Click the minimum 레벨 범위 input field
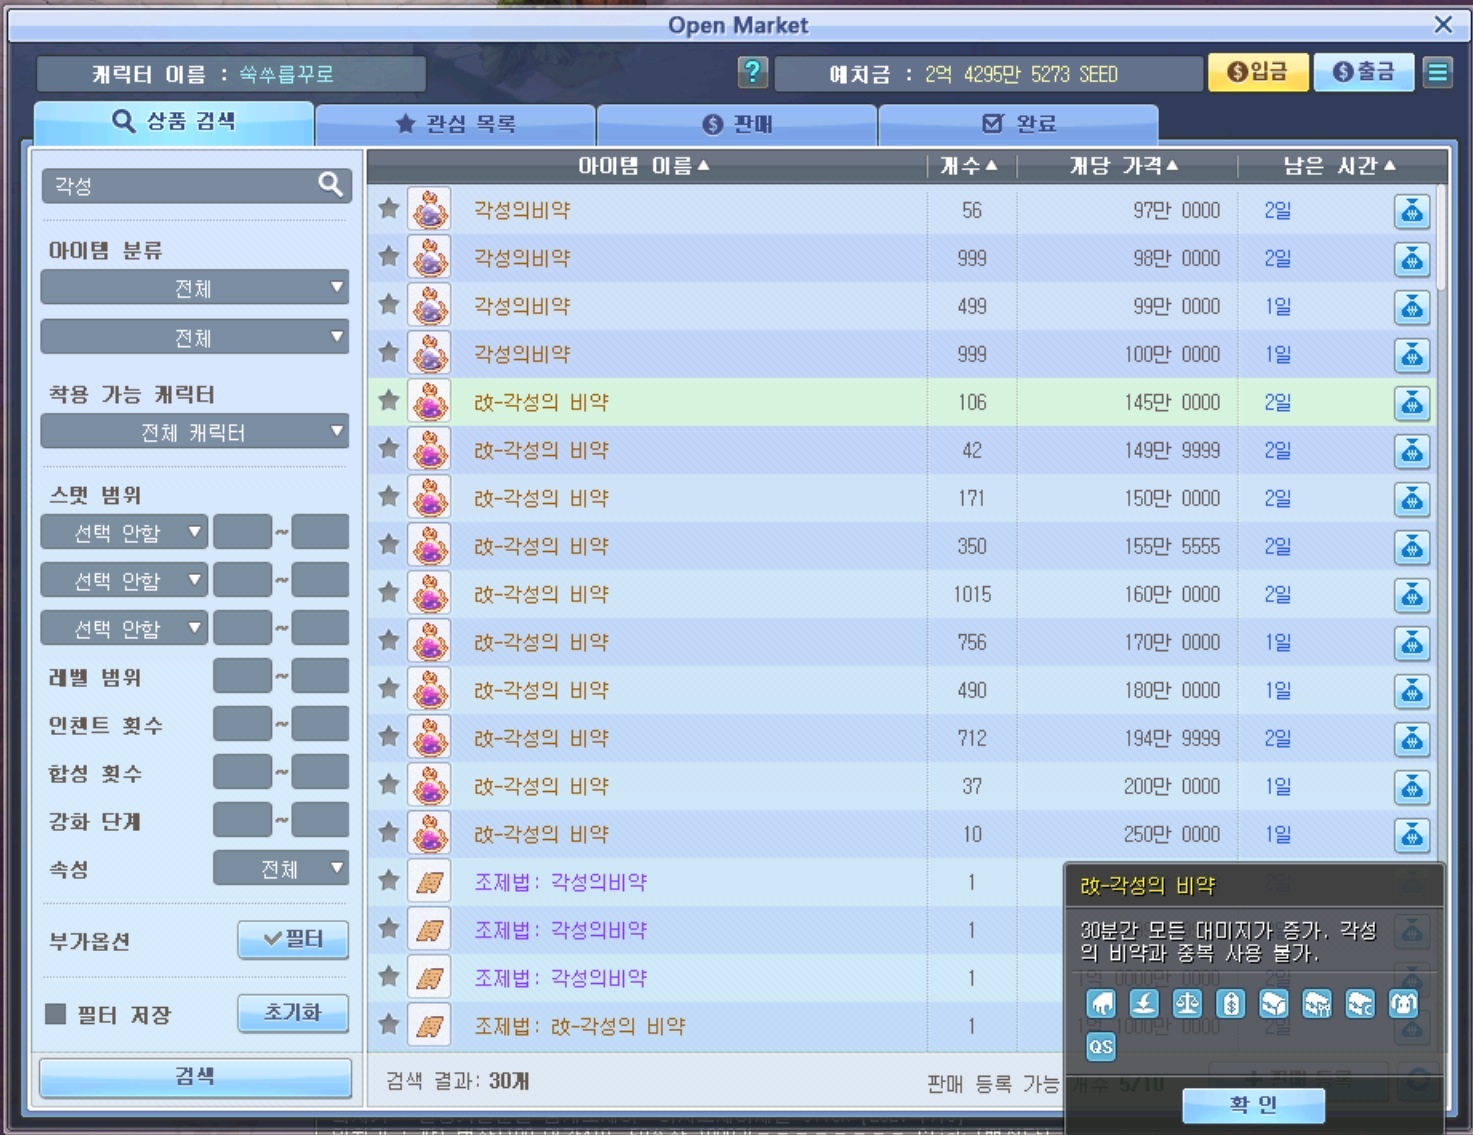This screenshot has height=1135, width=1473. tap(242, 676)
